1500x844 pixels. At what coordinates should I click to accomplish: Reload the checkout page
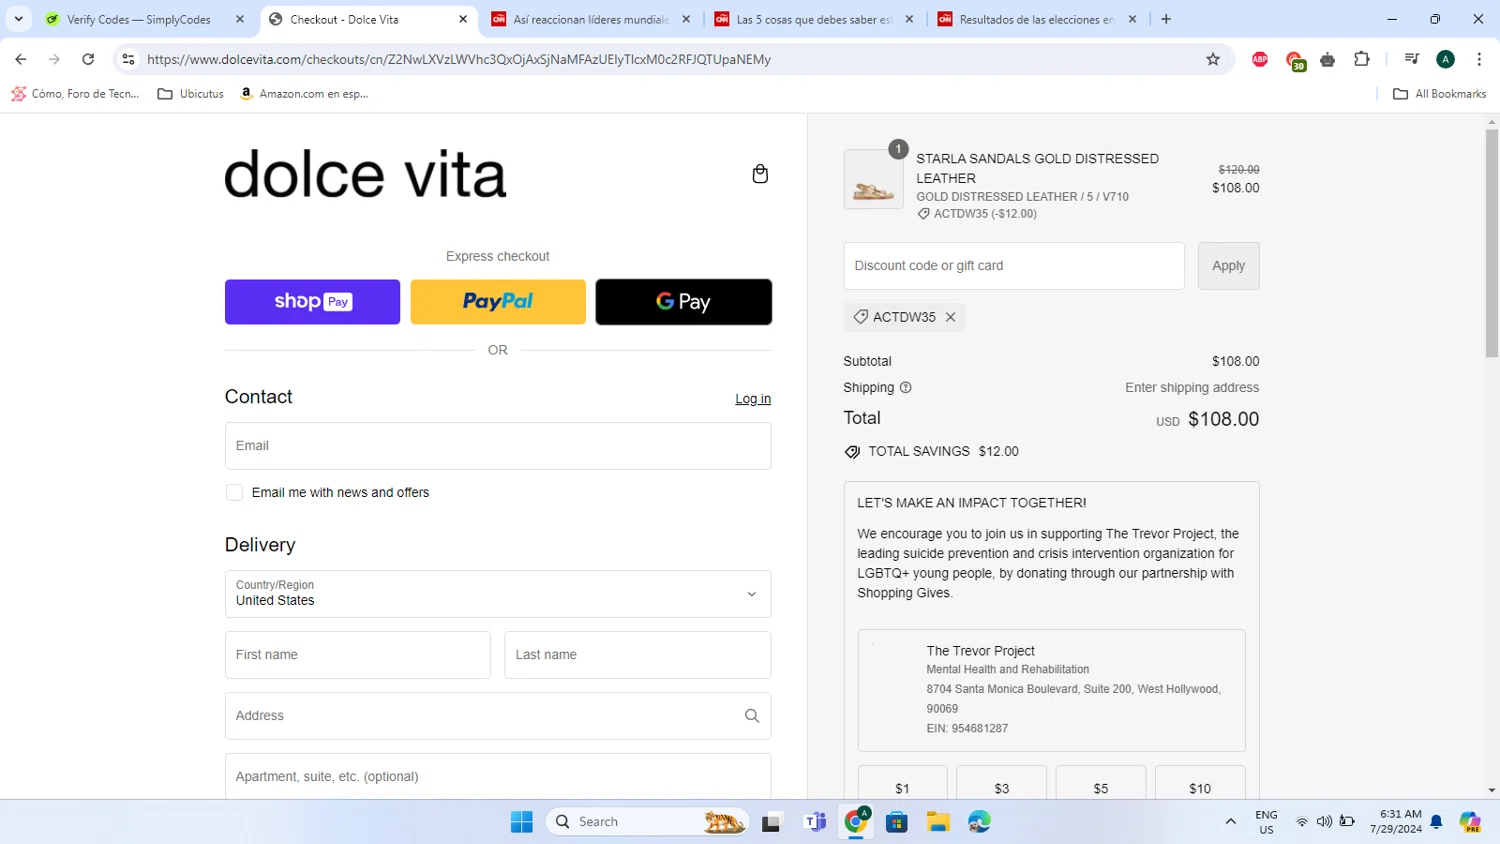point(88,59)
